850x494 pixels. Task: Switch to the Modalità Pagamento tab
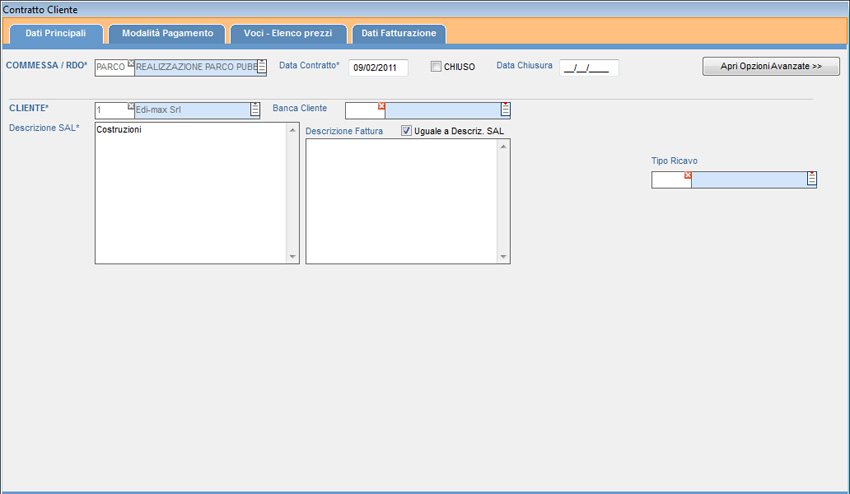coord(167,33)
